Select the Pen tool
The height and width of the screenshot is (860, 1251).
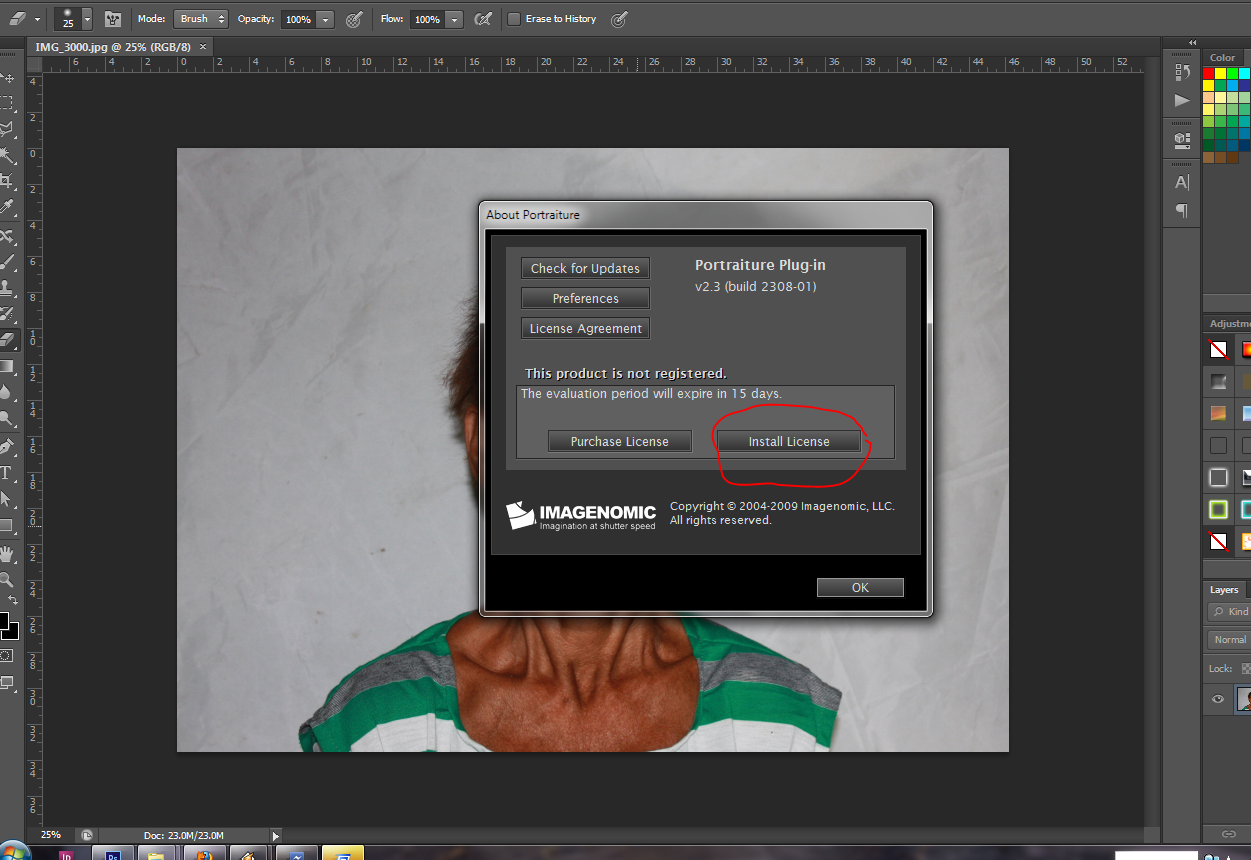(x=7, y=446)
